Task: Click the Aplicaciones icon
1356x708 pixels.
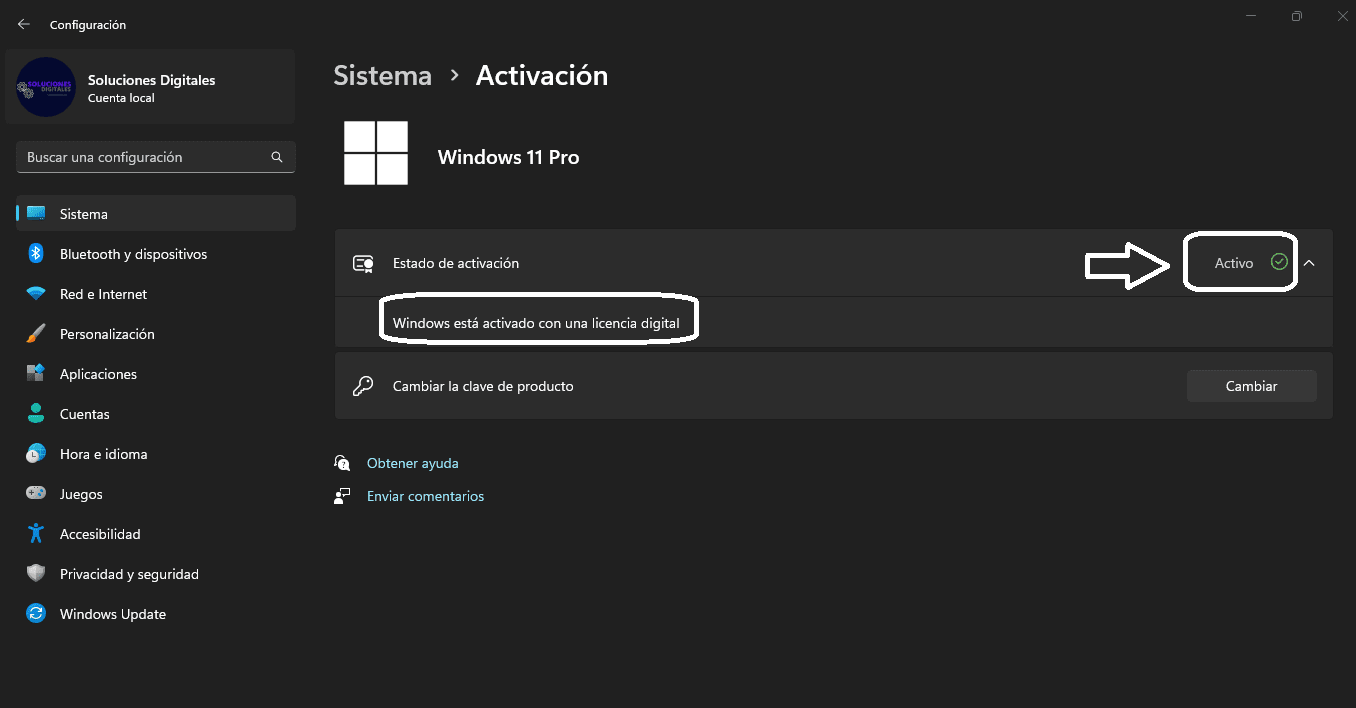Action: 36,374
